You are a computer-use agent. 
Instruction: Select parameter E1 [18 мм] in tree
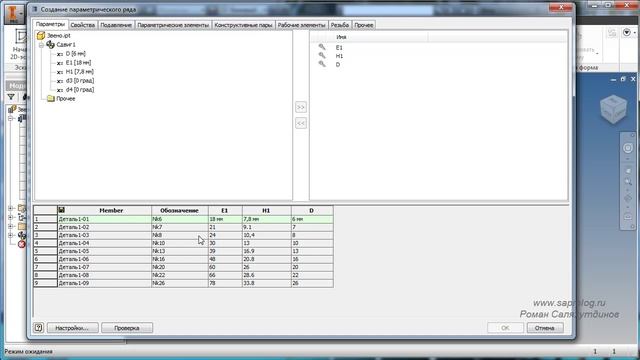(x=78, y=63)
